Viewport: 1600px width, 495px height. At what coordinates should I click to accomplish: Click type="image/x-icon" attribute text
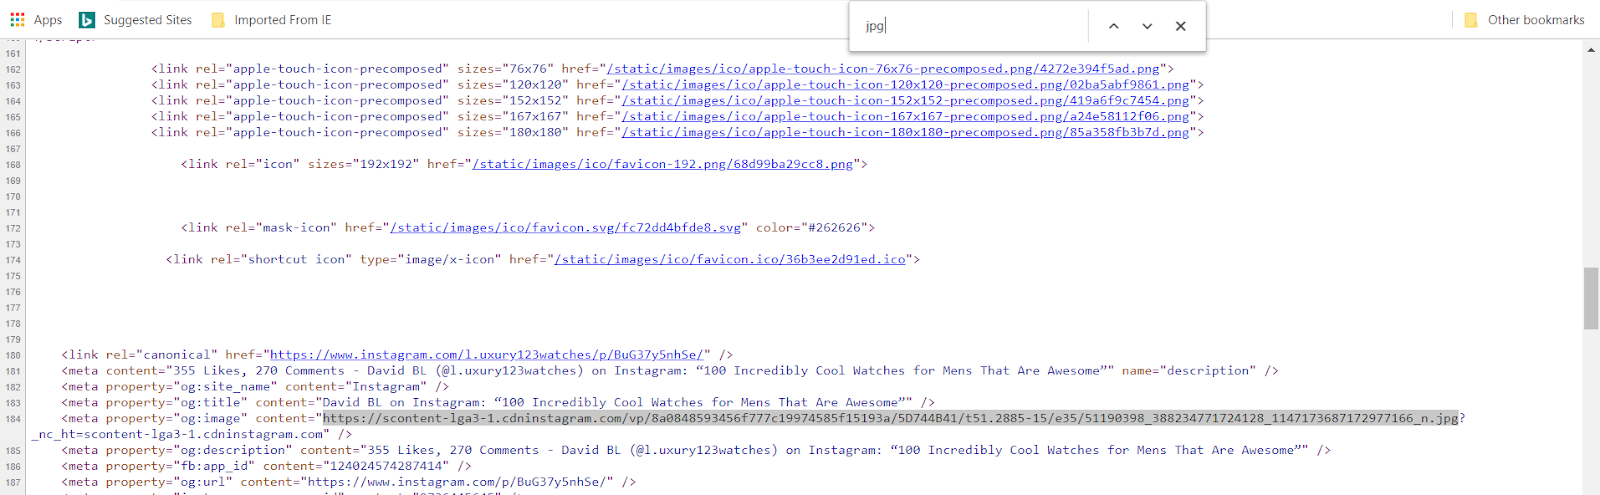coord(430,259)
